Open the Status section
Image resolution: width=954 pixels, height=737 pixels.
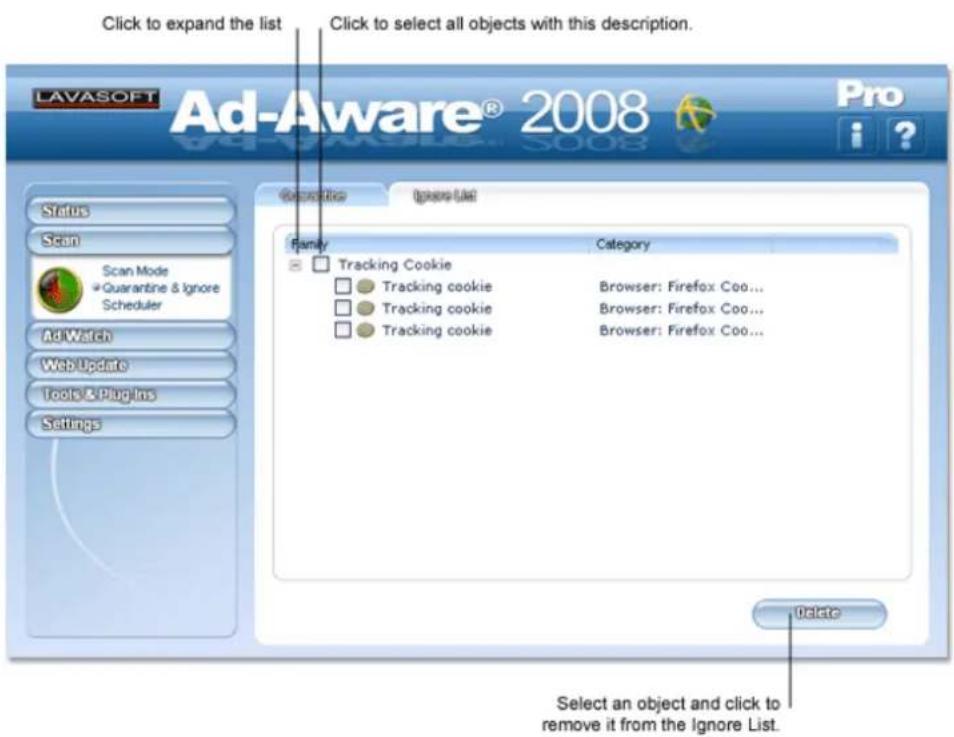130,211
